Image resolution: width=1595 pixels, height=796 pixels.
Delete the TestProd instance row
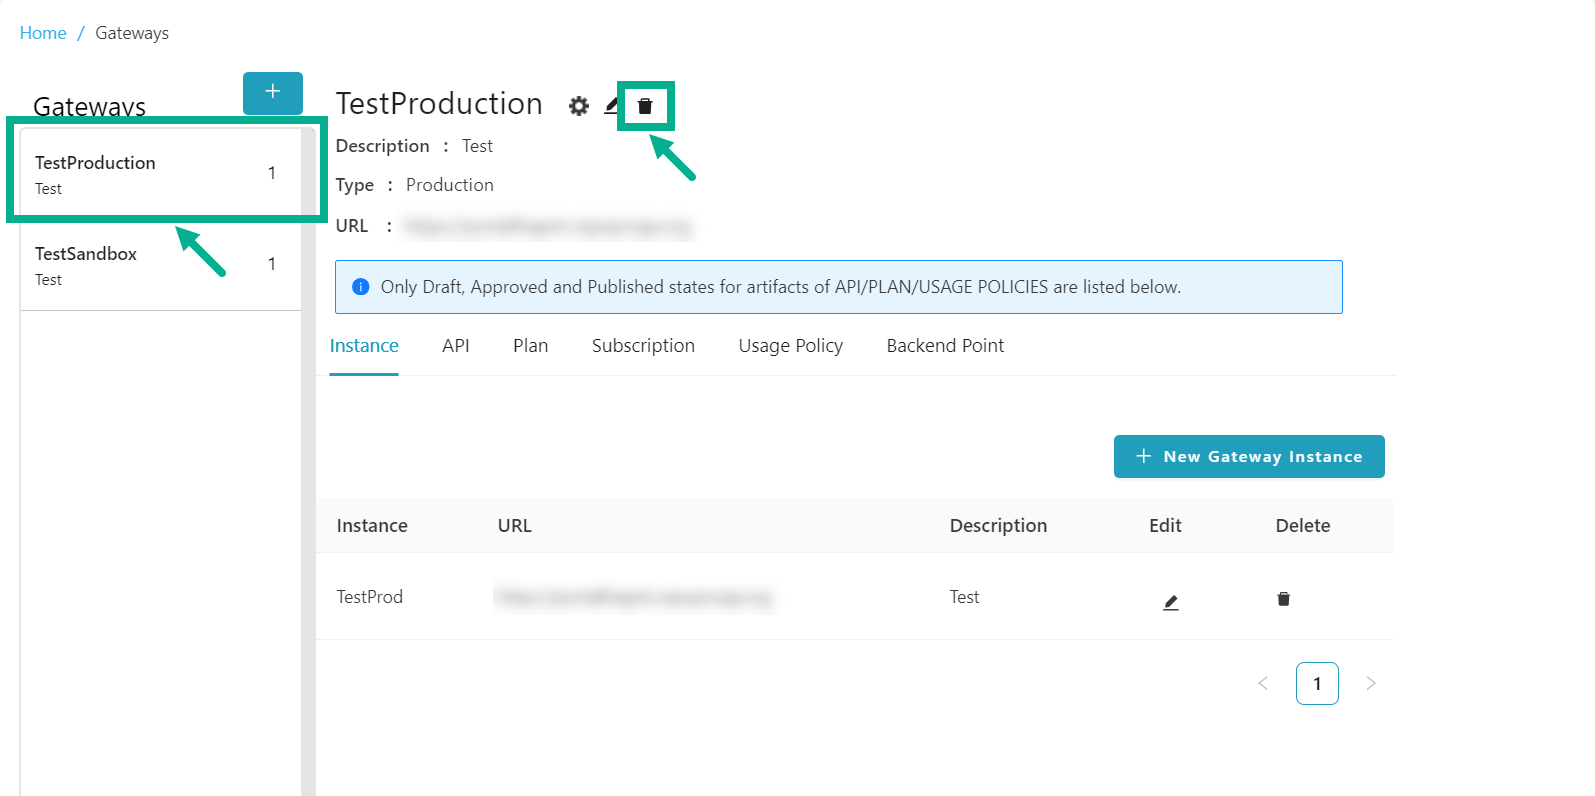pyautogui.click(x=1283, y=599)
